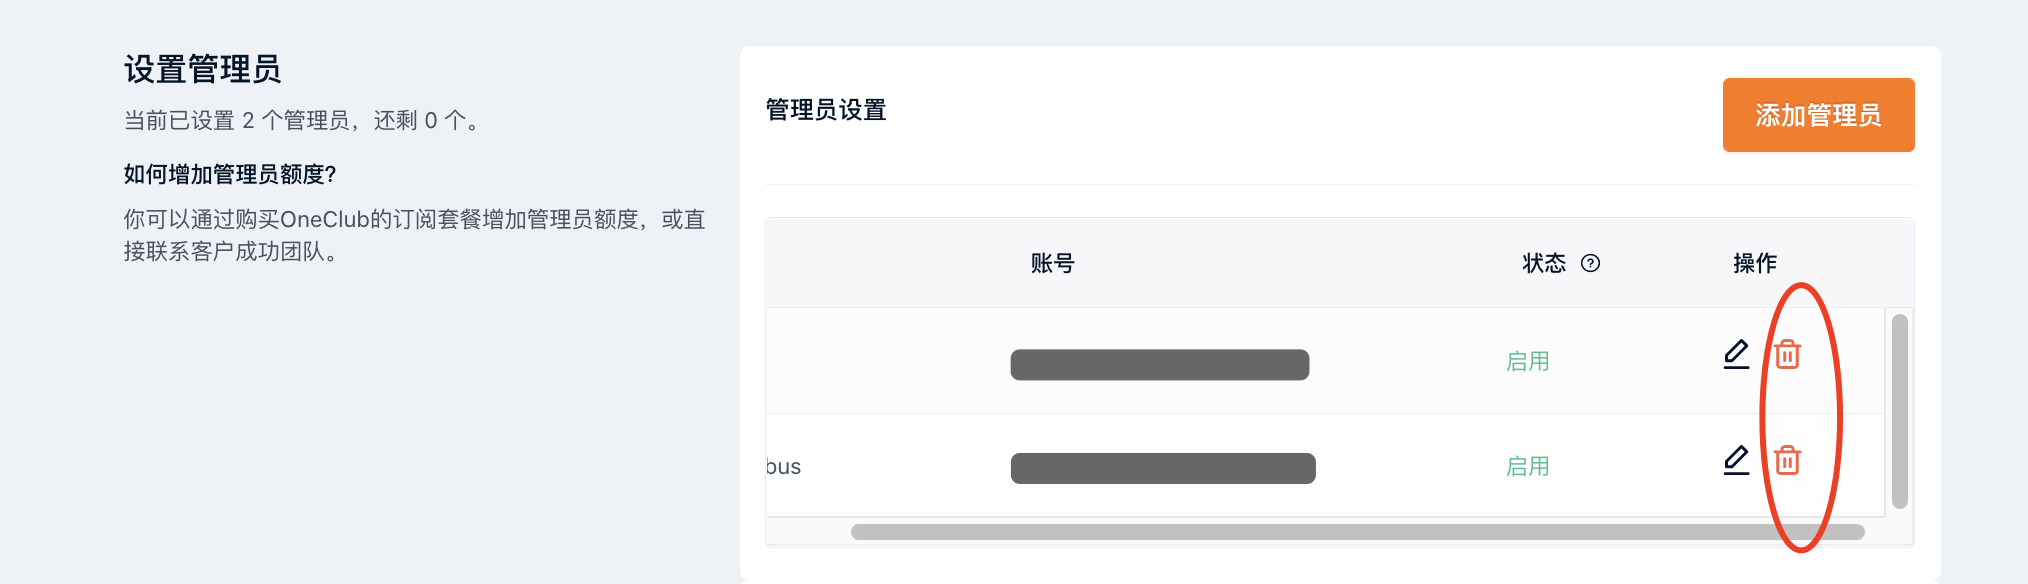Screen dimensions: 2028x584
Task: Click the orange 添加管理员 button
Action: pos(1818,115)
